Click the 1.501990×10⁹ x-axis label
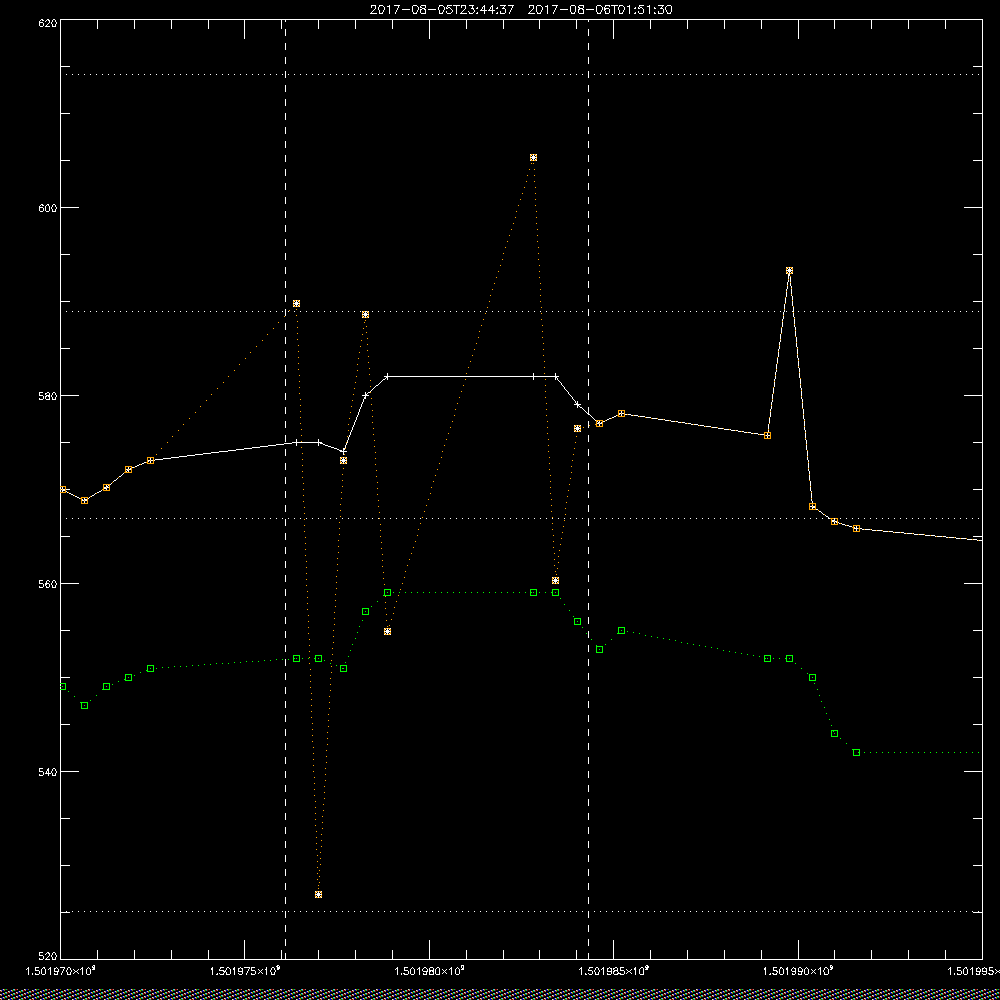Screen dimensions: 1000x1000 tap(798, 971)
